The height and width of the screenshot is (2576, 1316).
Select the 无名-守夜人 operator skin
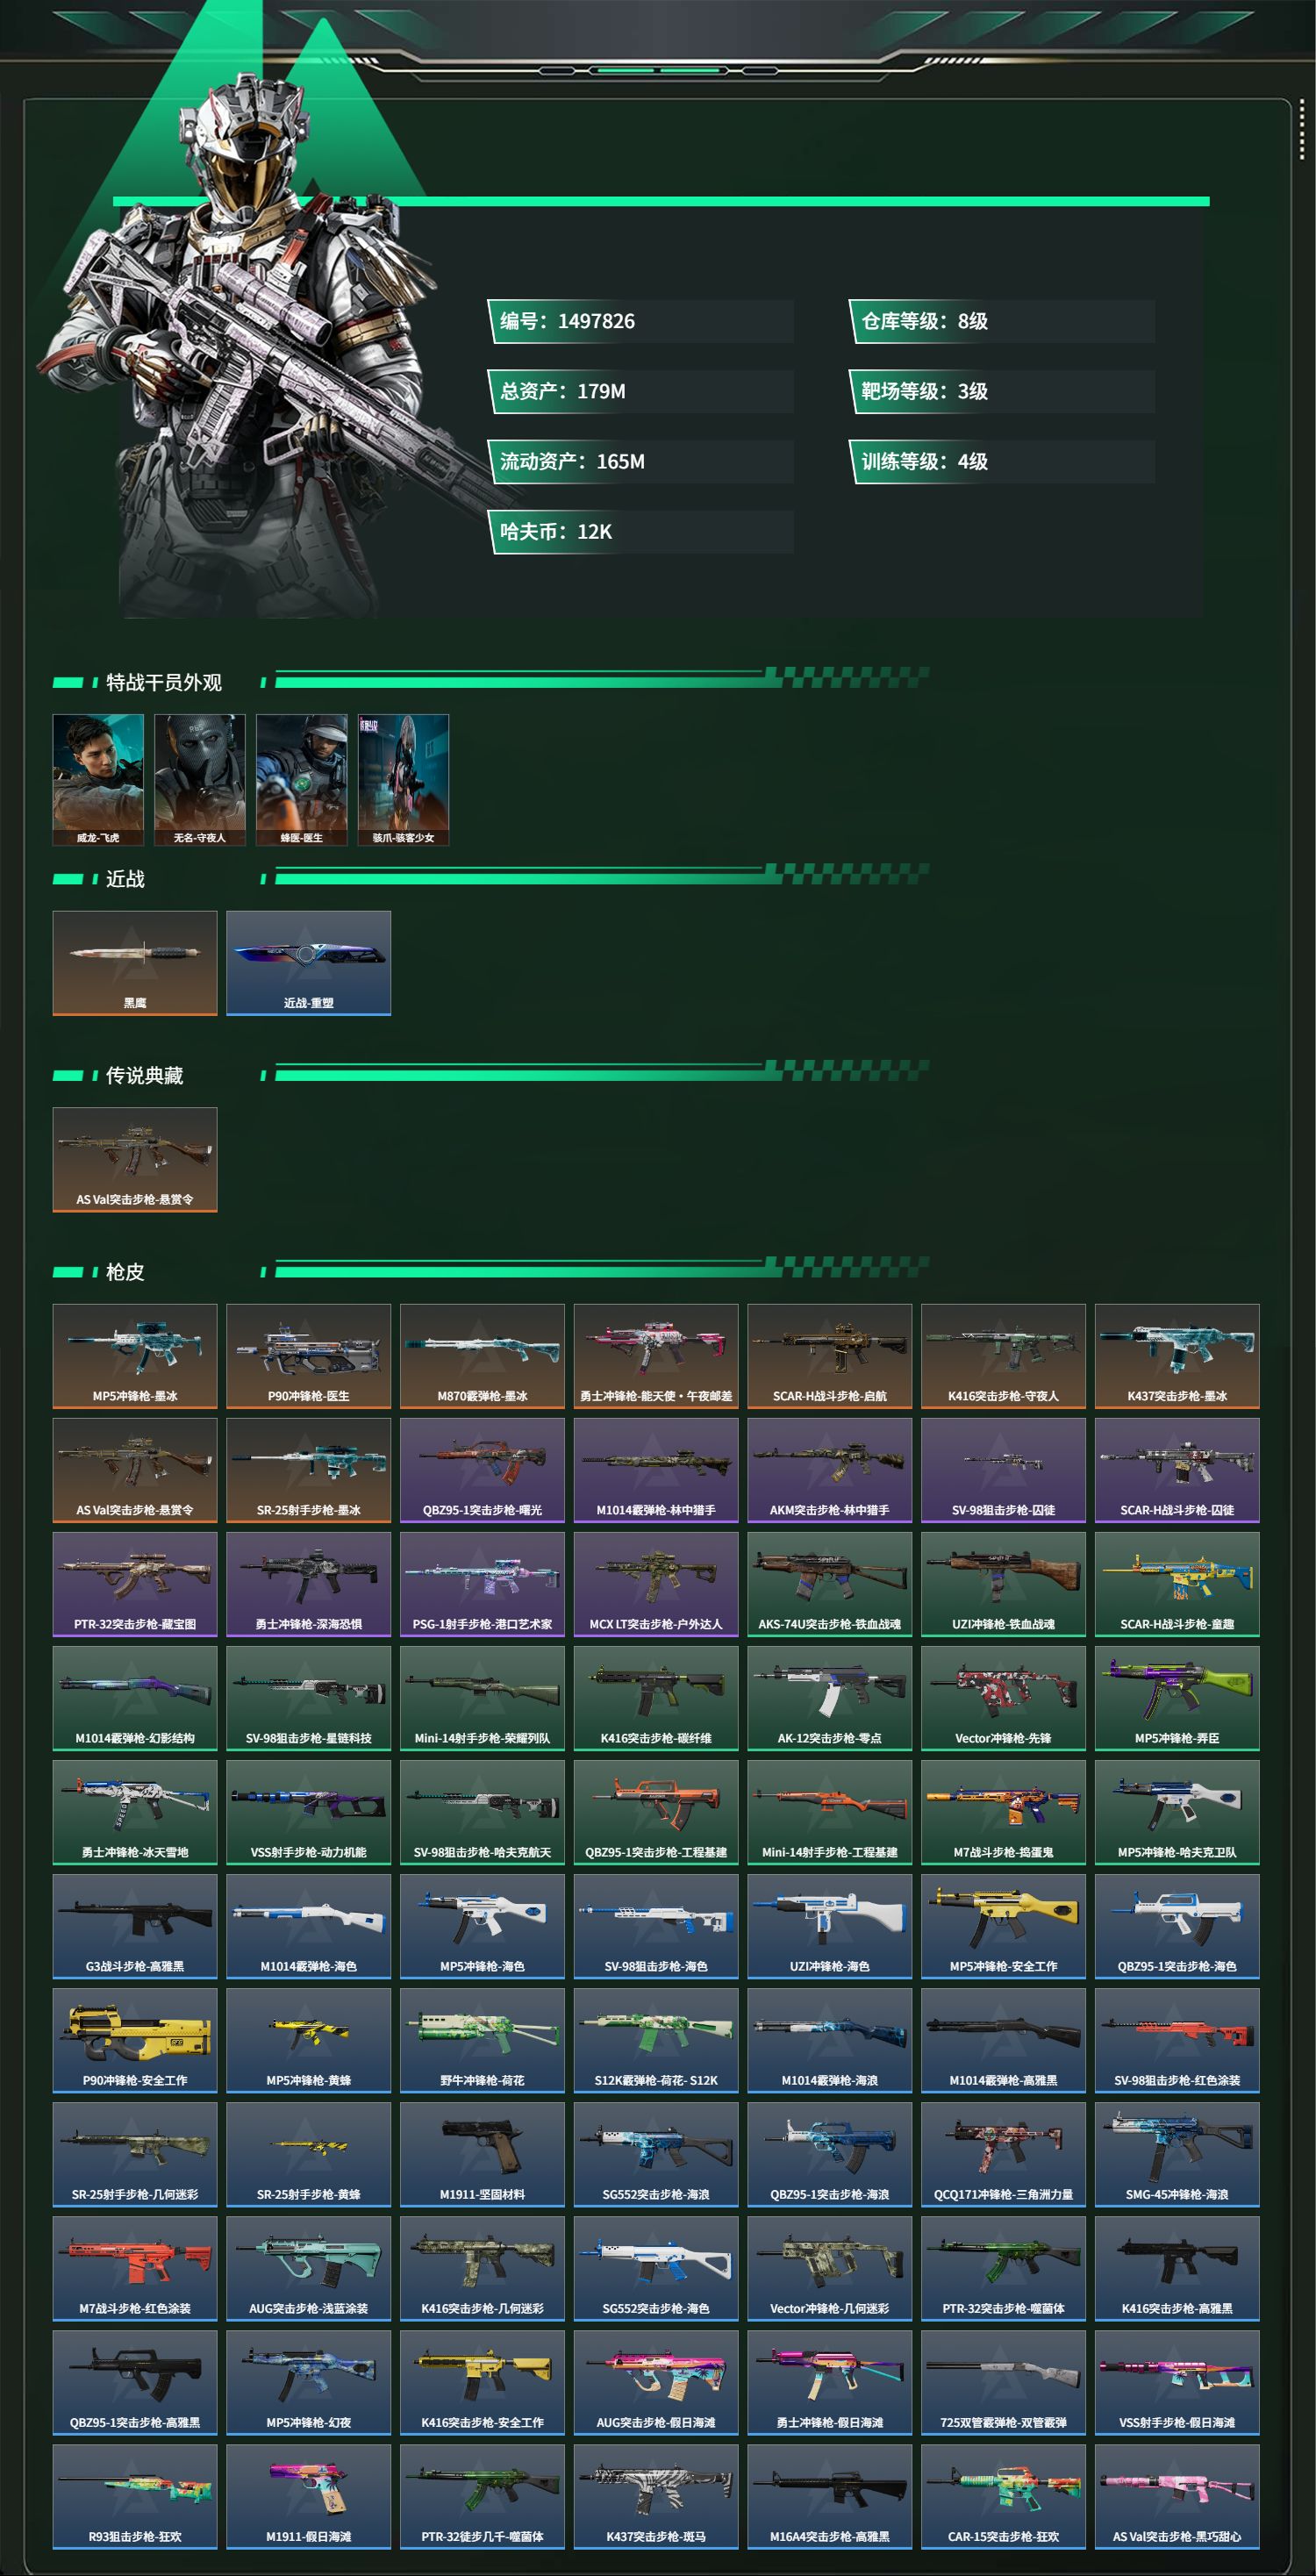point(200,779)
